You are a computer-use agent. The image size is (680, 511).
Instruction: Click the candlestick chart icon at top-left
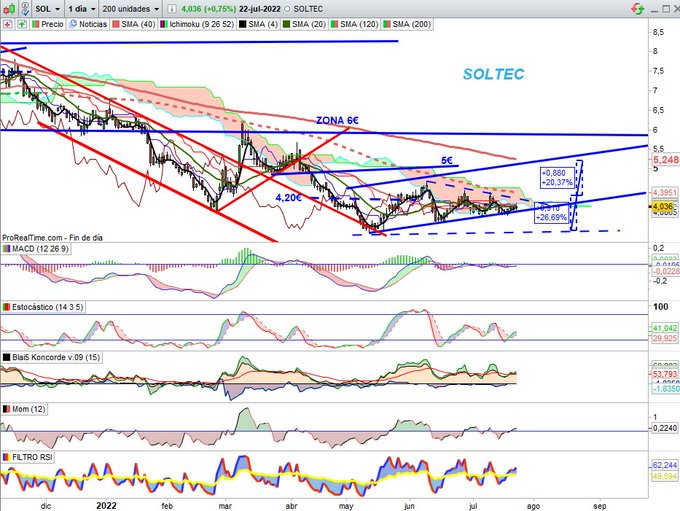click(x=10, y=8)
